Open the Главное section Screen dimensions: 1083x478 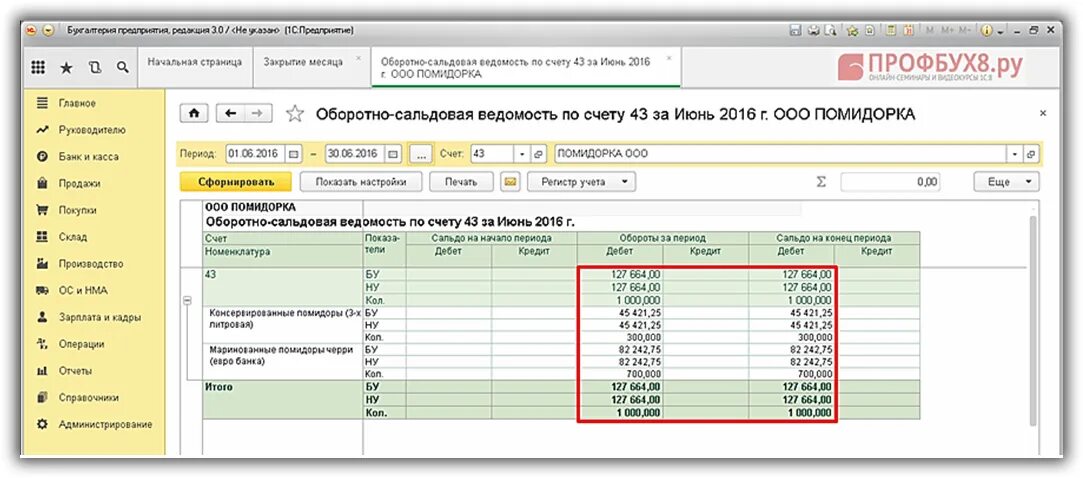tap(93, 104)
